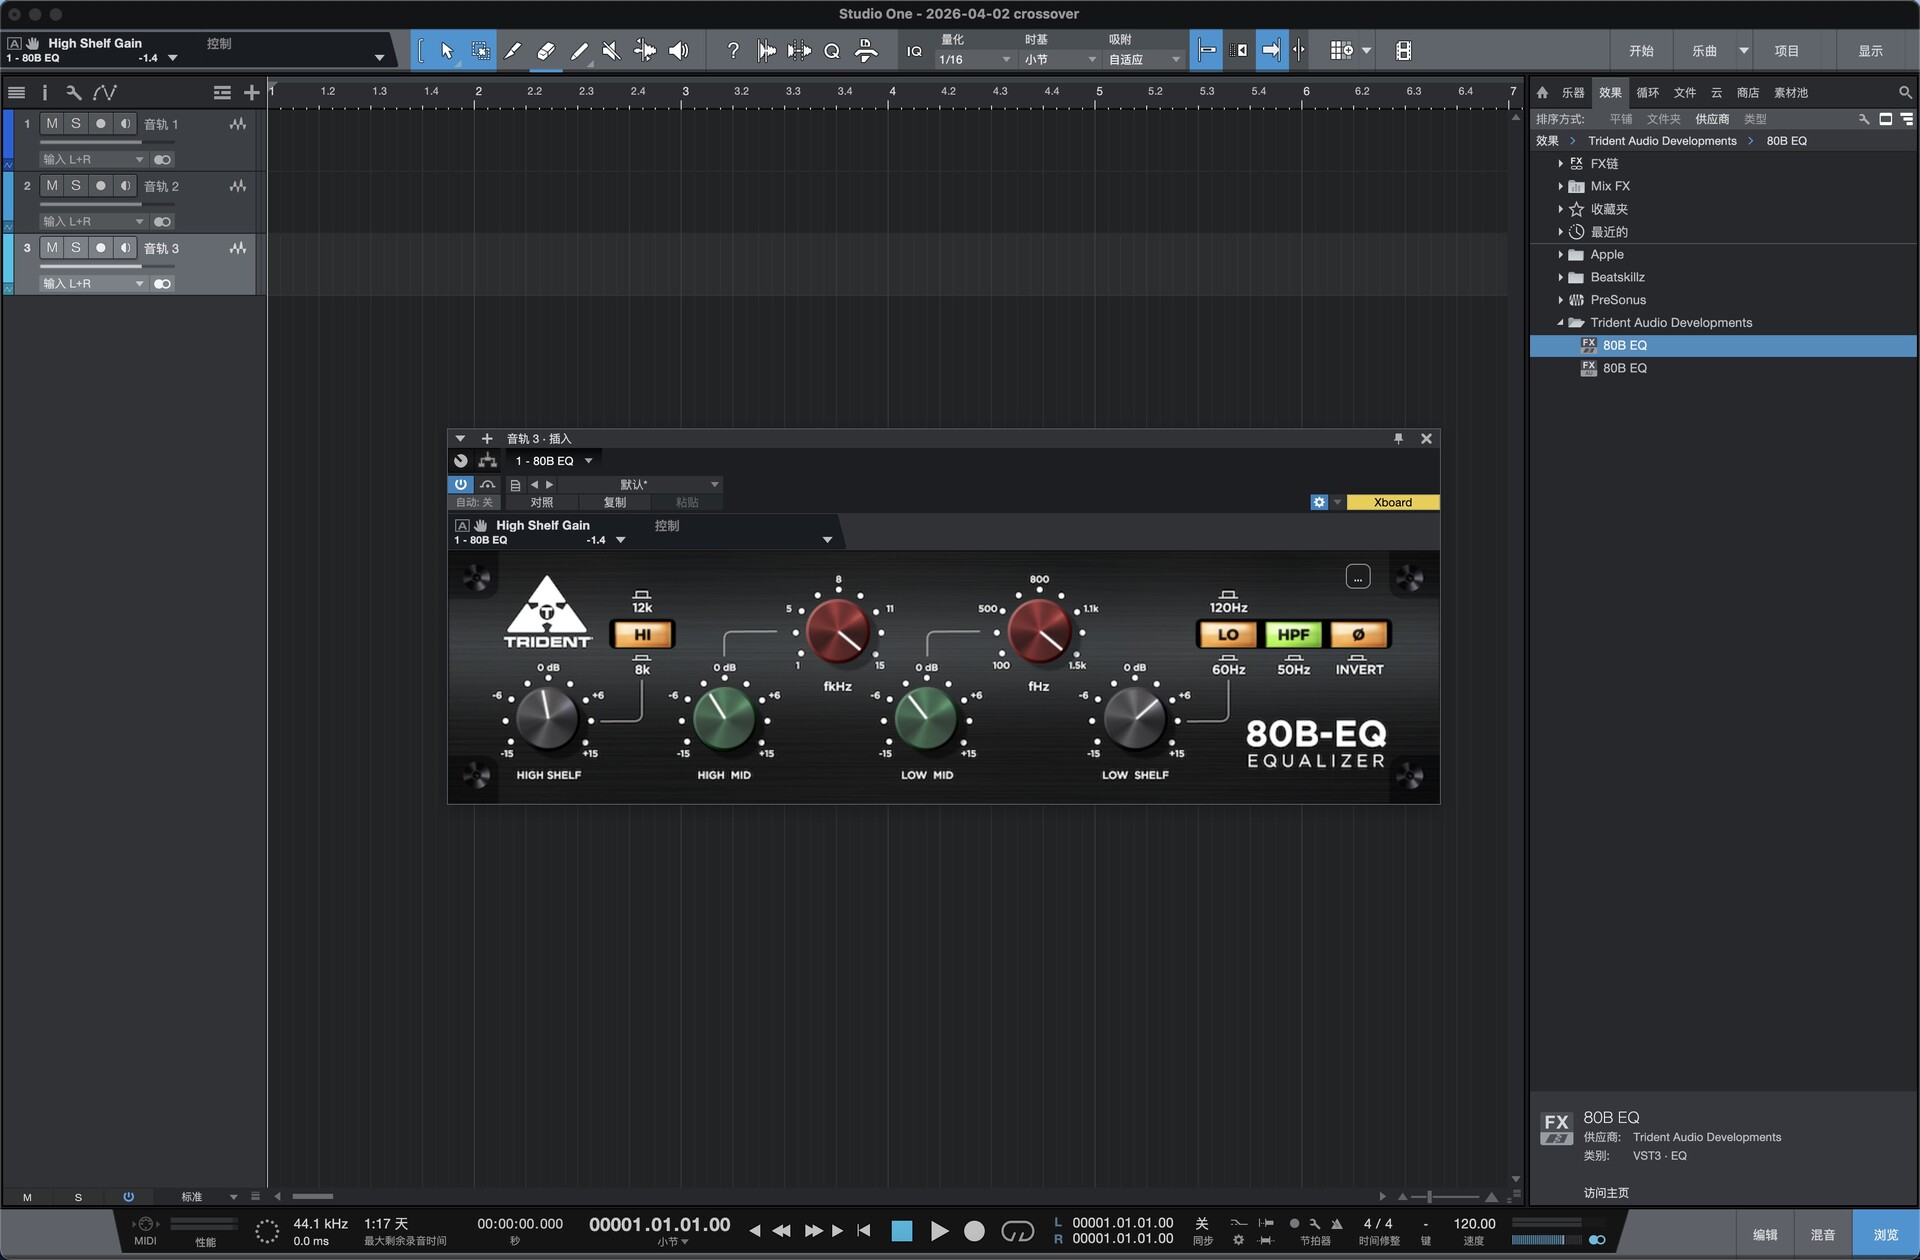Click the transport Play button
The width and height of the screenshot is (1920, 1260).
(939, 1231)
